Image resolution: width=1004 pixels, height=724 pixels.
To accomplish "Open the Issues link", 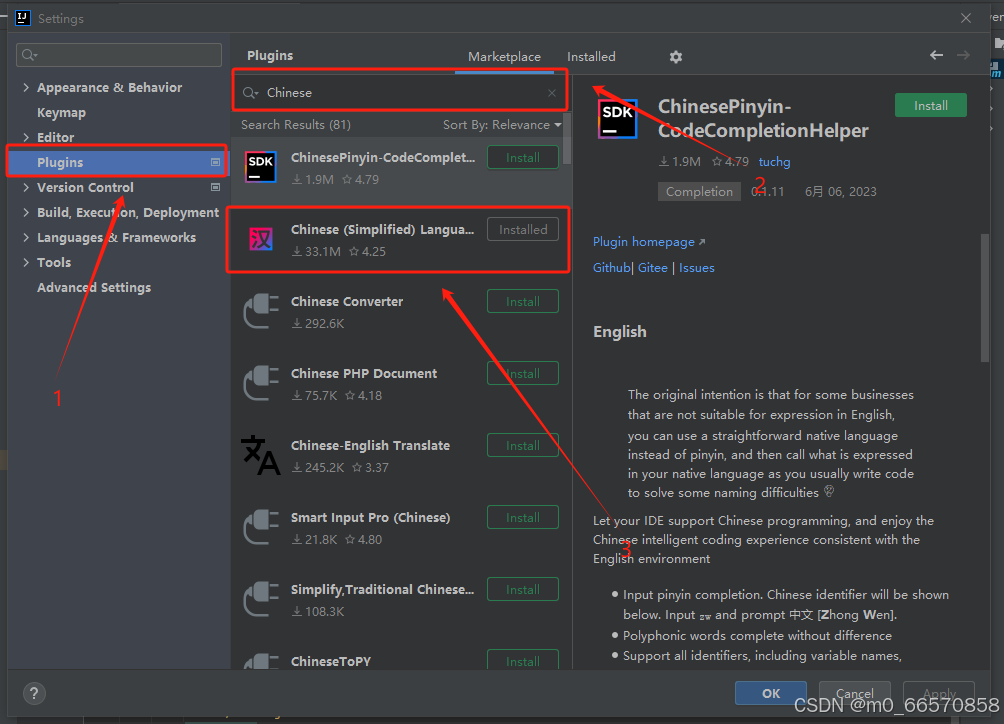I will click(x=697, y=268).
